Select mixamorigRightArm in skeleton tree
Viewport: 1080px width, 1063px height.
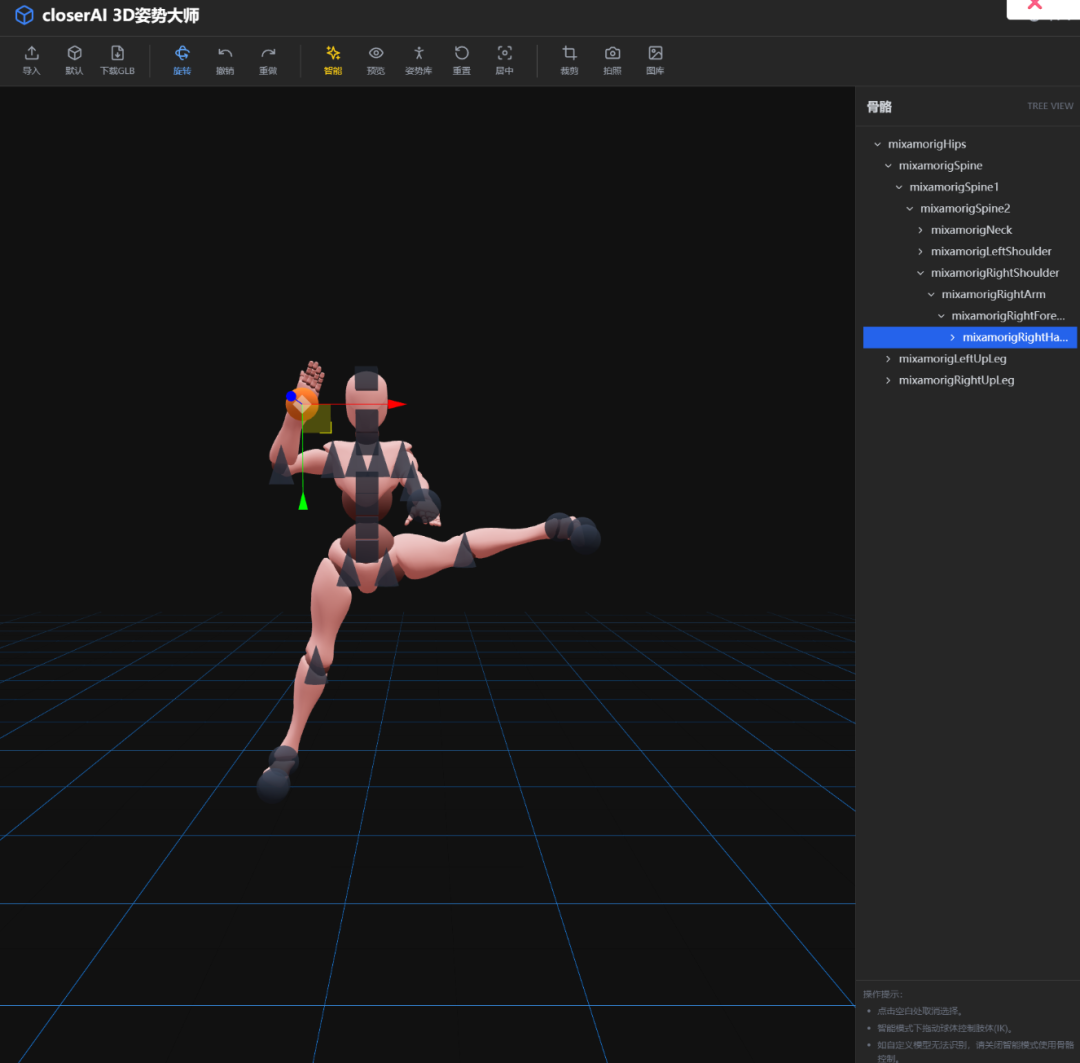[x=993, y=295]
